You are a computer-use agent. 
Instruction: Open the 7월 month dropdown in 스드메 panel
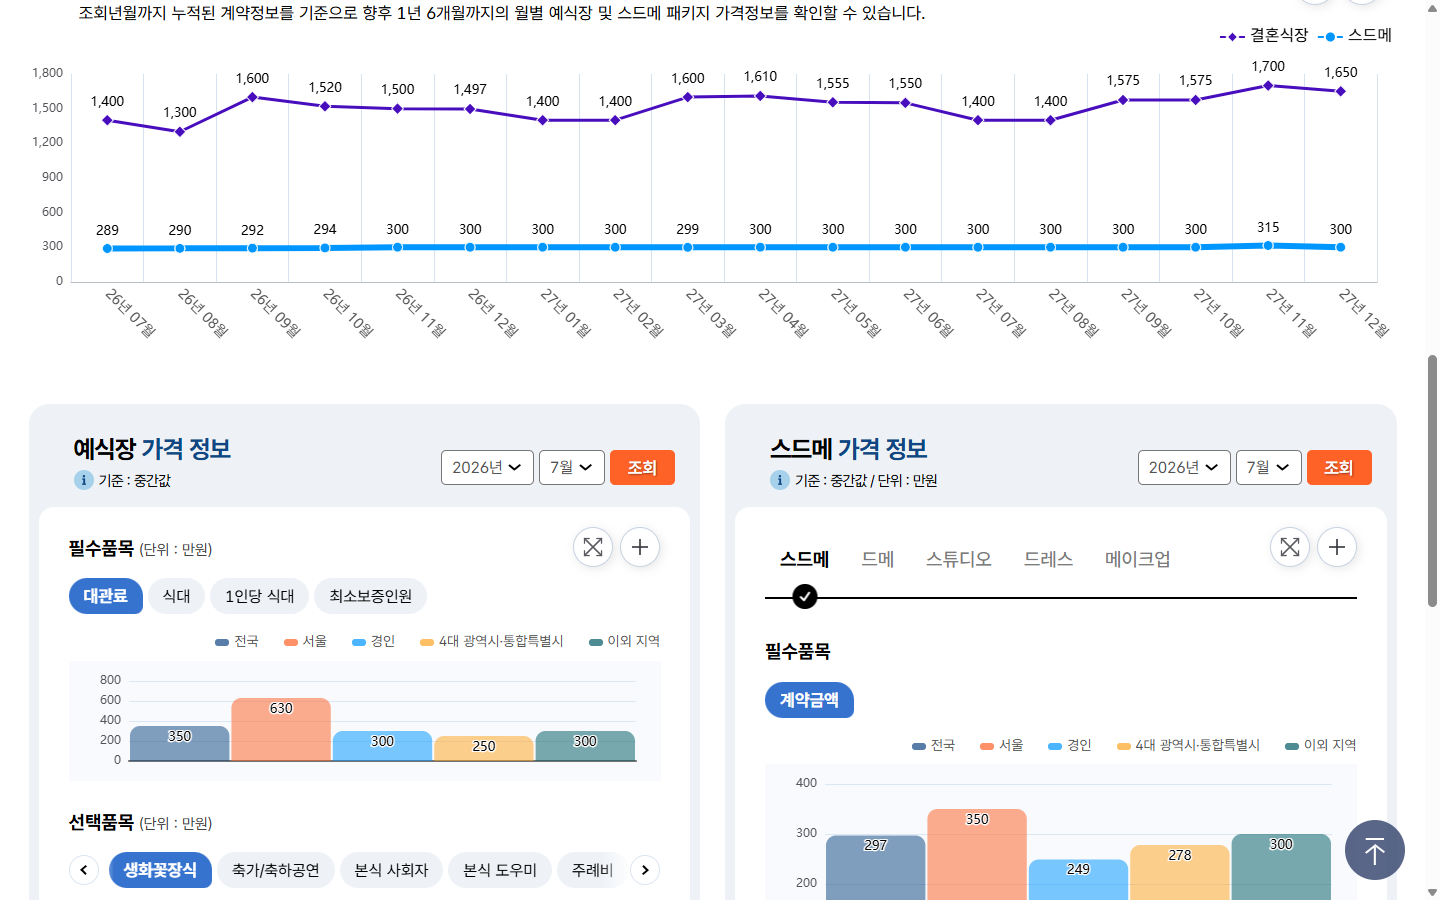click(1269, 467)
